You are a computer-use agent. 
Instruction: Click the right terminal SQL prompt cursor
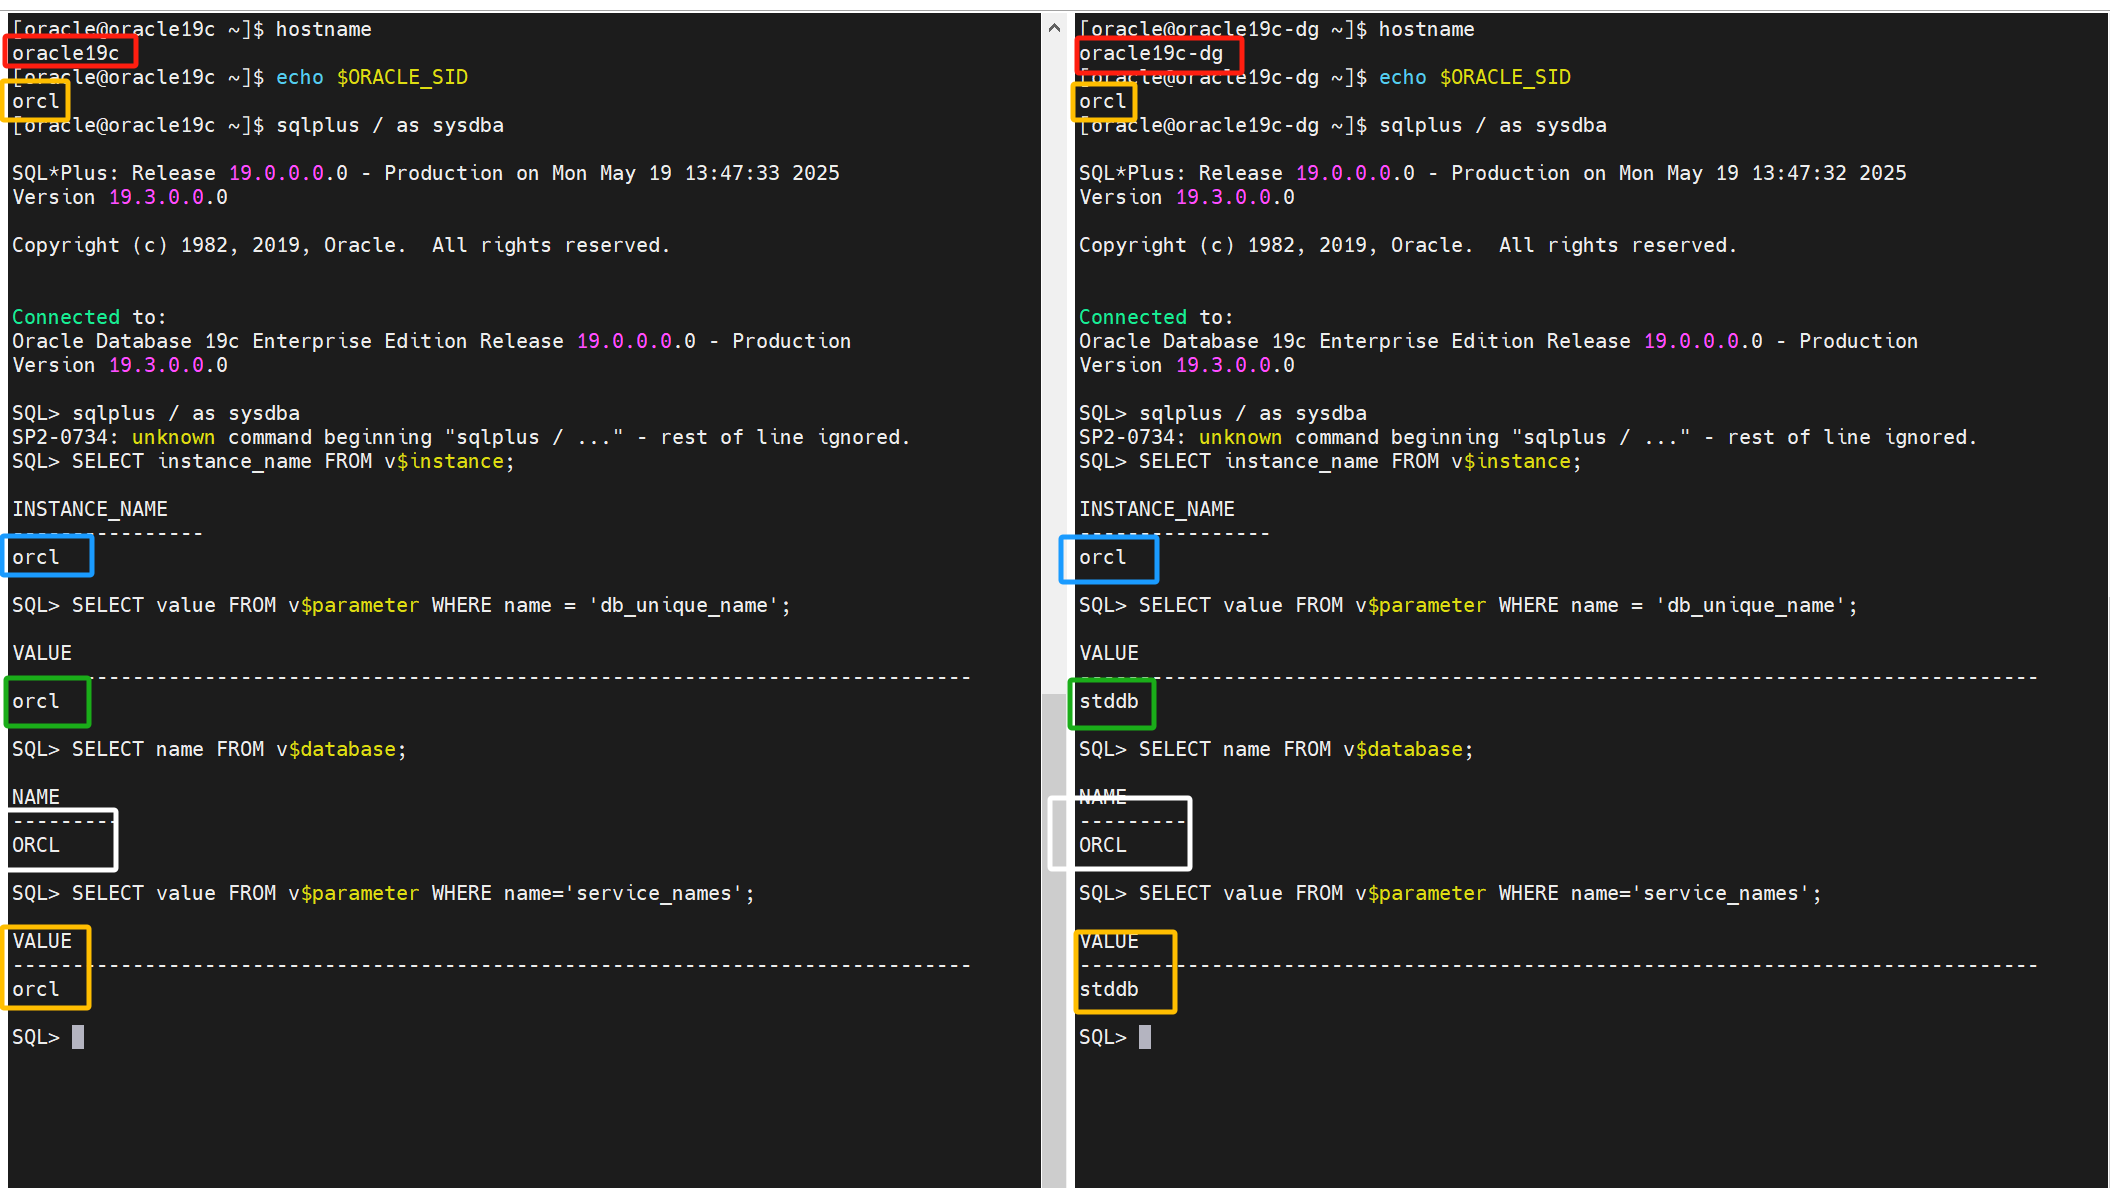pos(1145,1037)
